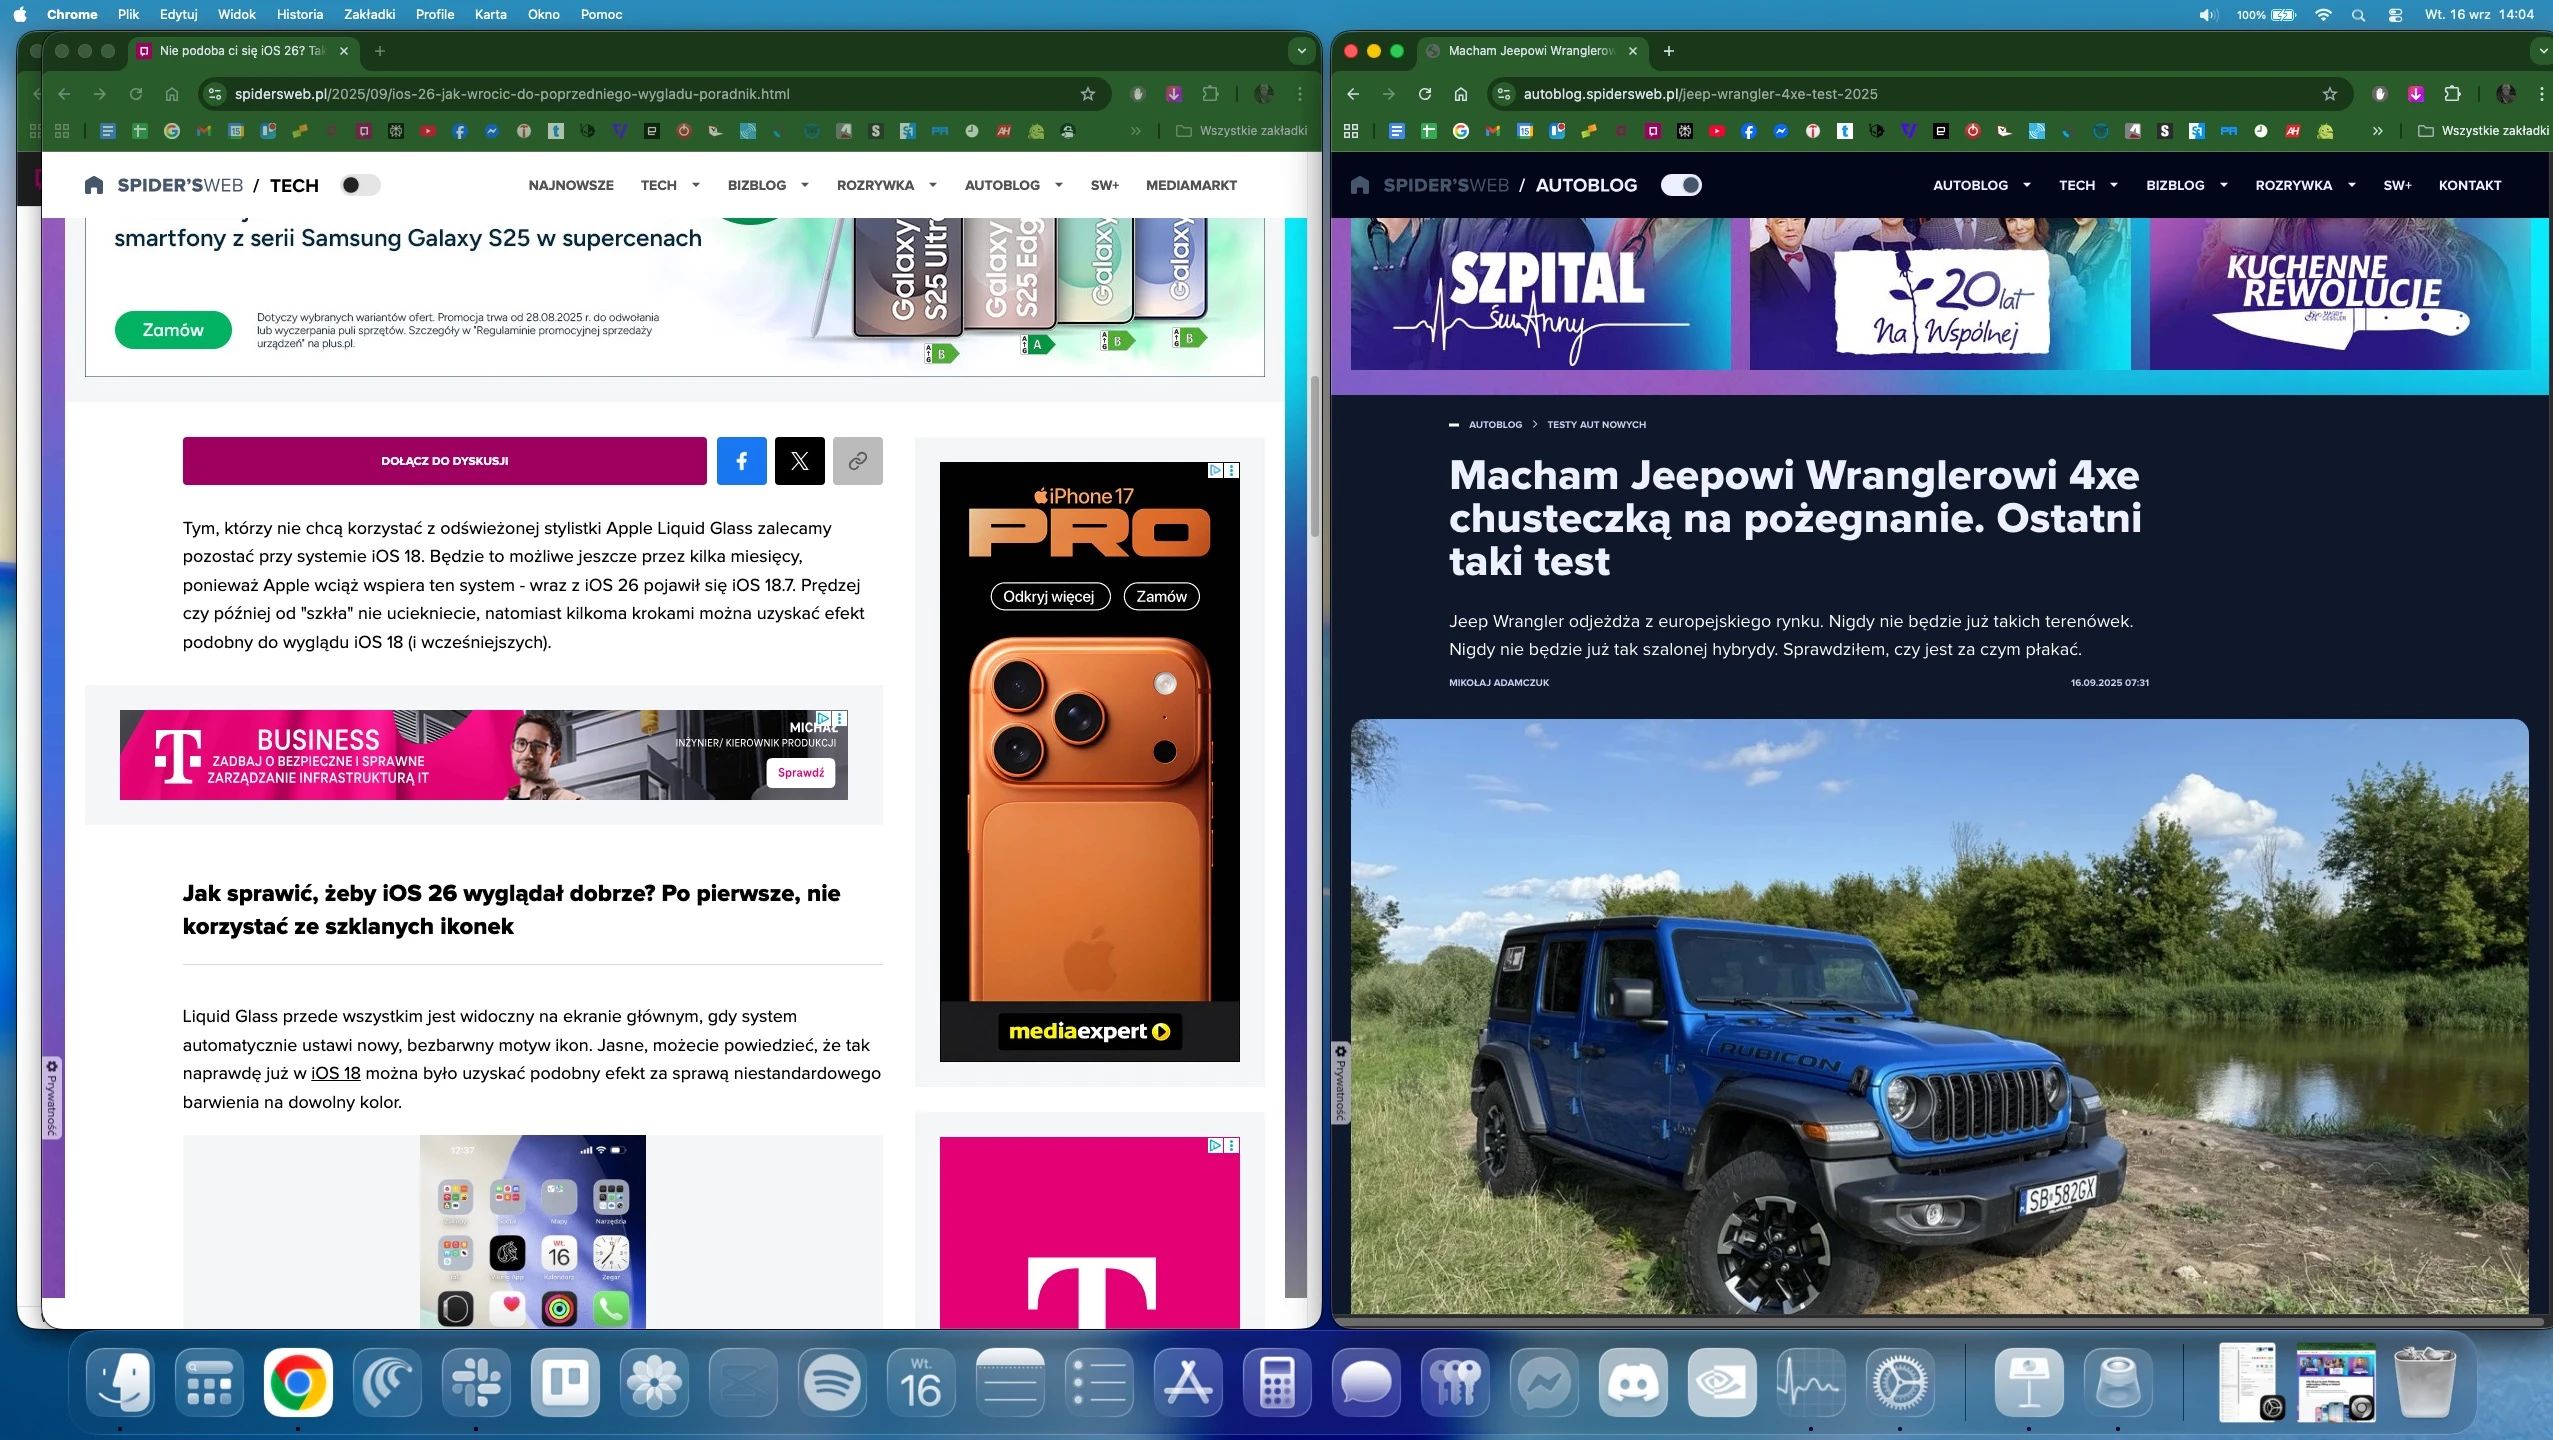The width and height of the screenshot is (2553, 1440).
Task: Click the Kuchenne Rewolucje banner
Action: click(2340, 294)
